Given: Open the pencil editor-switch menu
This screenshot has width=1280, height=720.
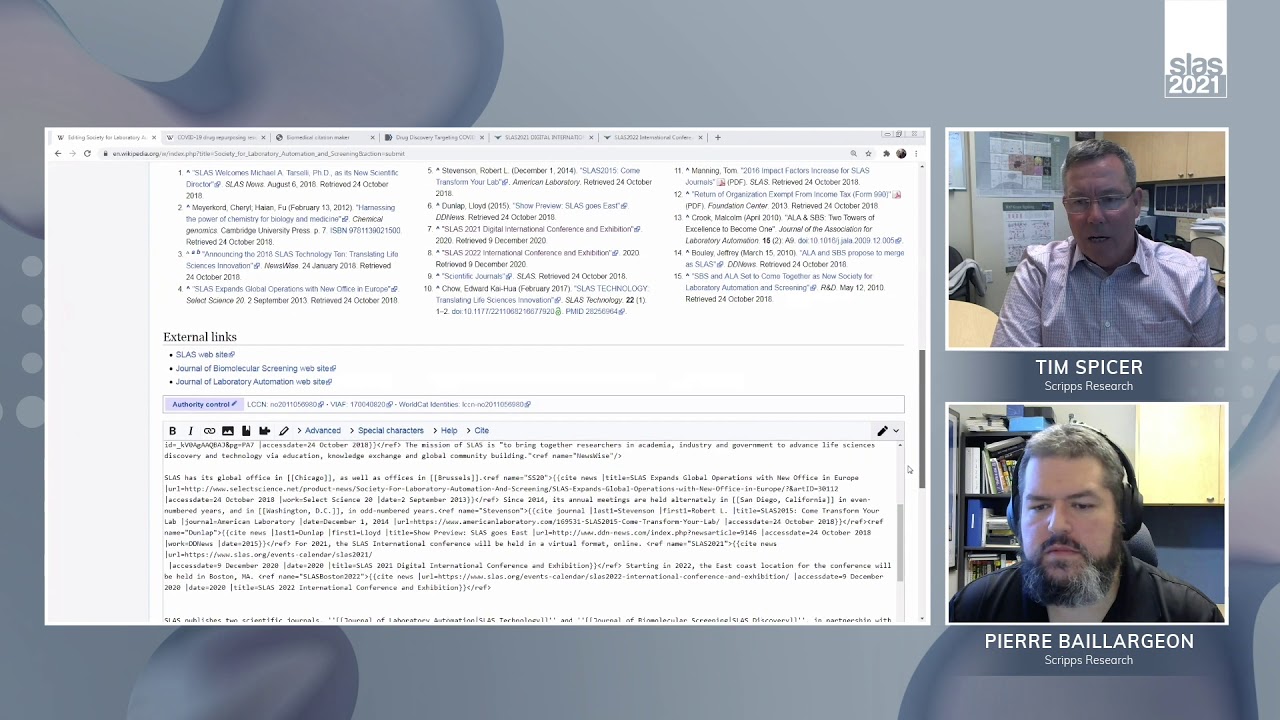Looking at the screenshot, I should (x=888, y=431).
